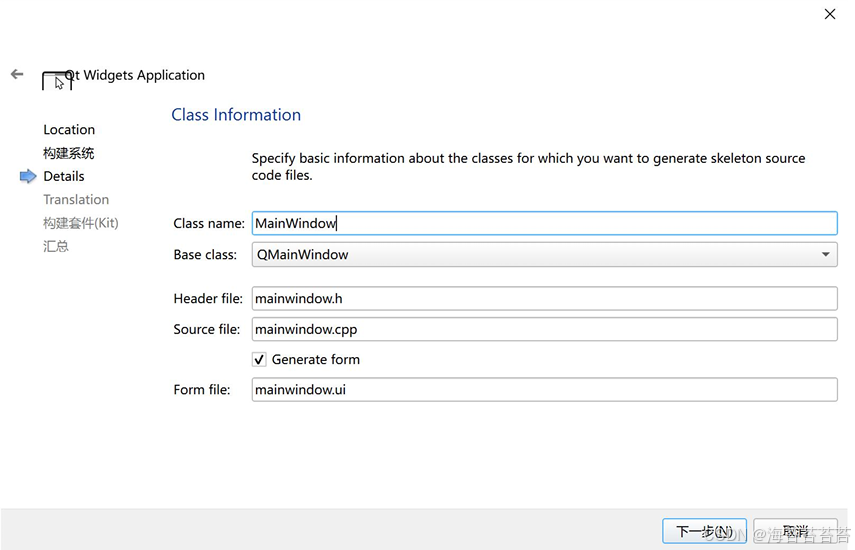This screenshot has height=550, width=855.
Task: Click the Source file field mainwindow.cpp
Action: (x=544, y=329)
